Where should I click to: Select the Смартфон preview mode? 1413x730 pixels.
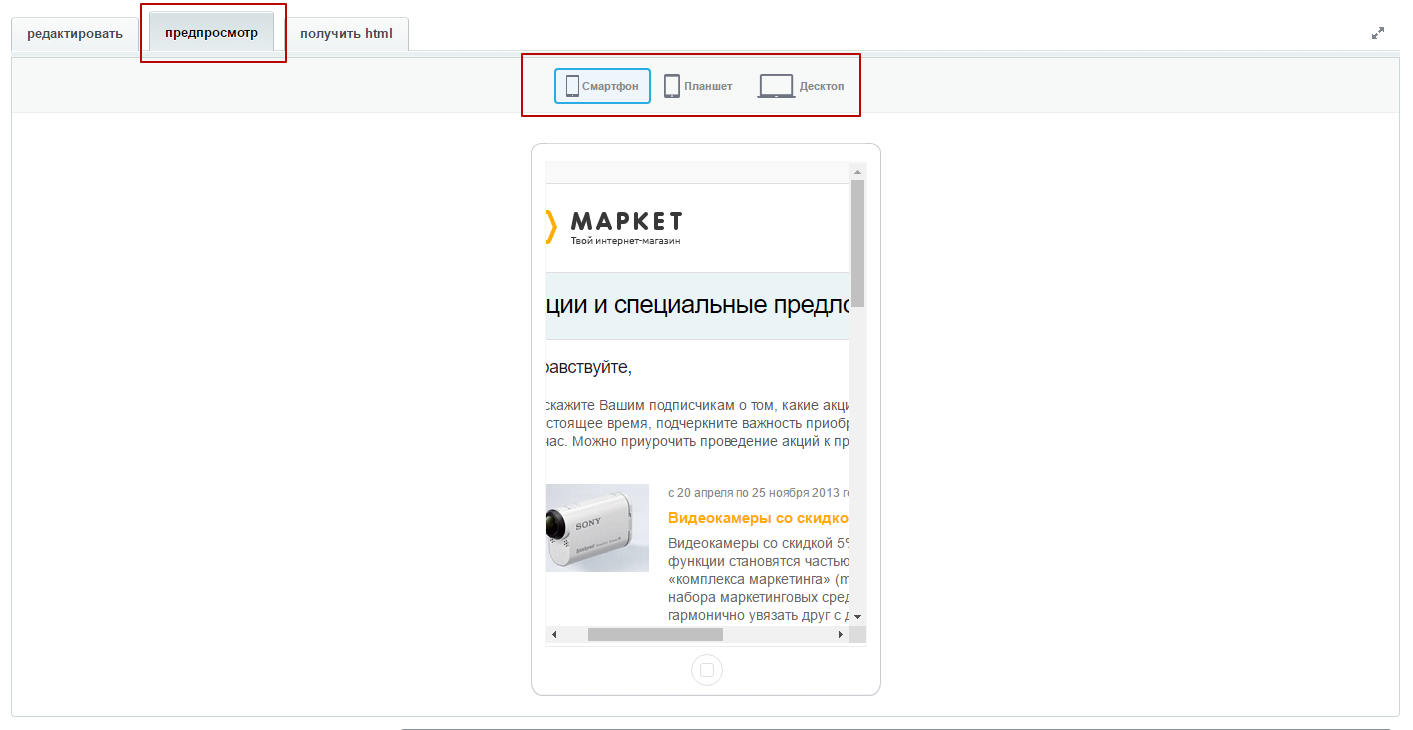[x=602, y=86]
